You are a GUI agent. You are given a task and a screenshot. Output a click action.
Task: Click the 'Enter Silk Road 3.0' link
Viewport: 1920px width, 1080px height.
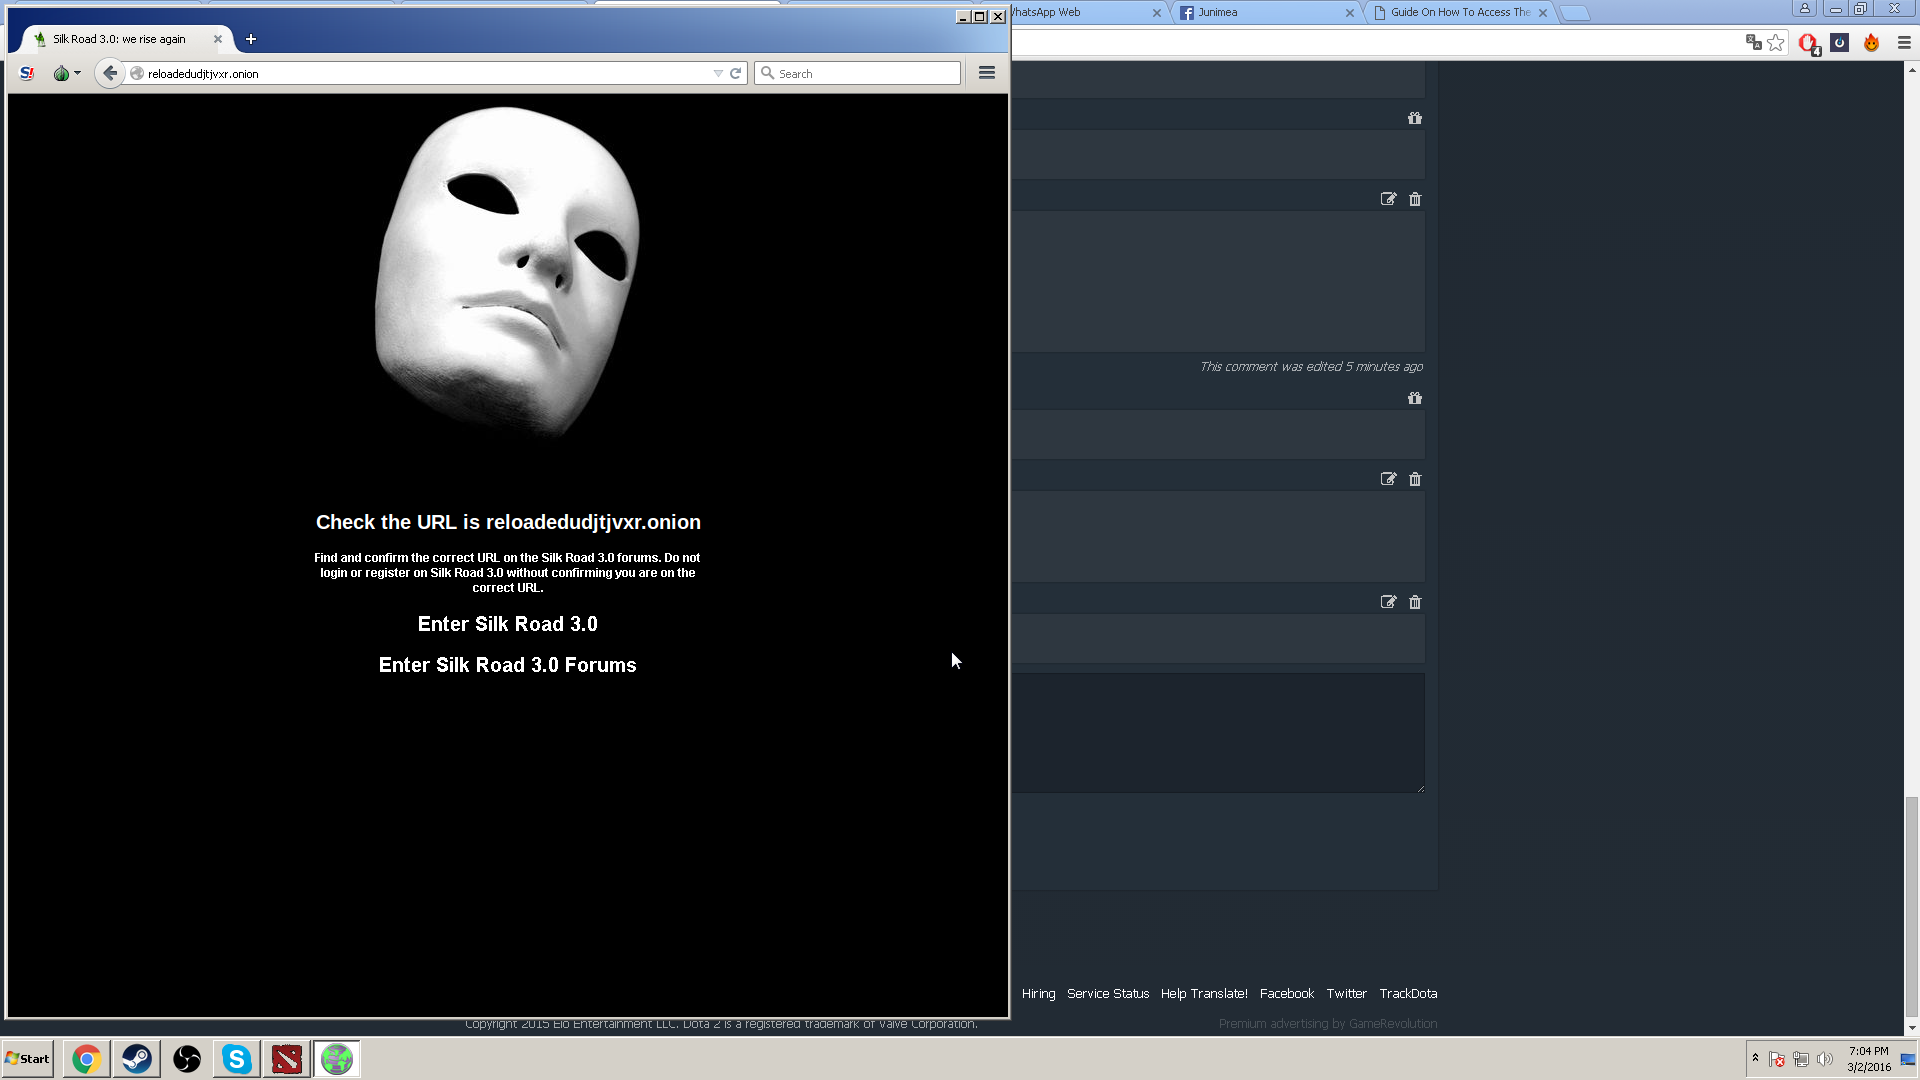click(507, 624)
